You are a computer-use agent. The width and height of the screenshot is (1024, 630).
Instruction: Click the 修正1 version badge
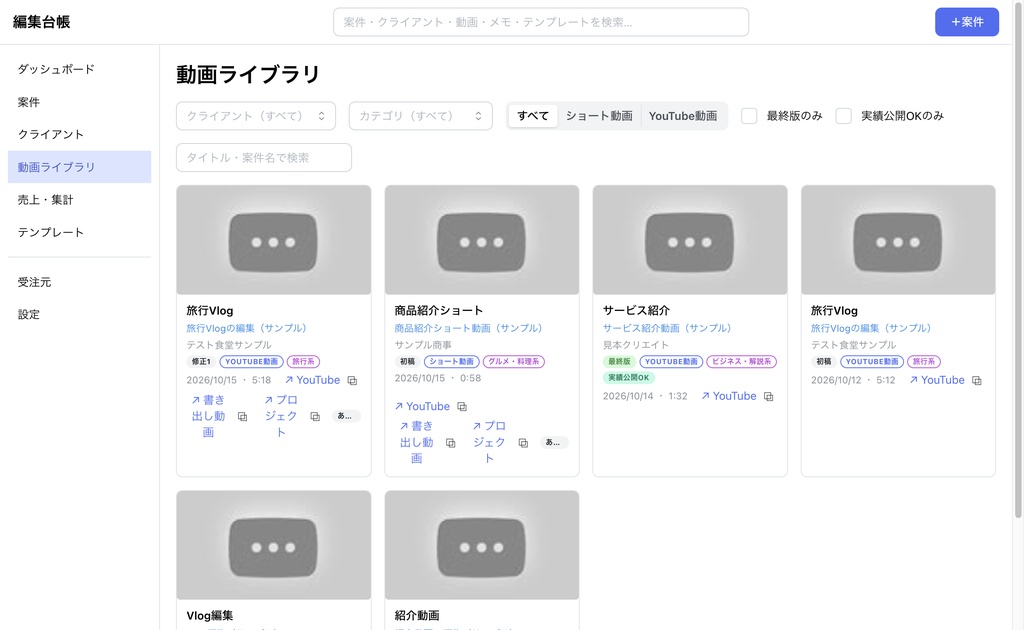tap(201, 362)
